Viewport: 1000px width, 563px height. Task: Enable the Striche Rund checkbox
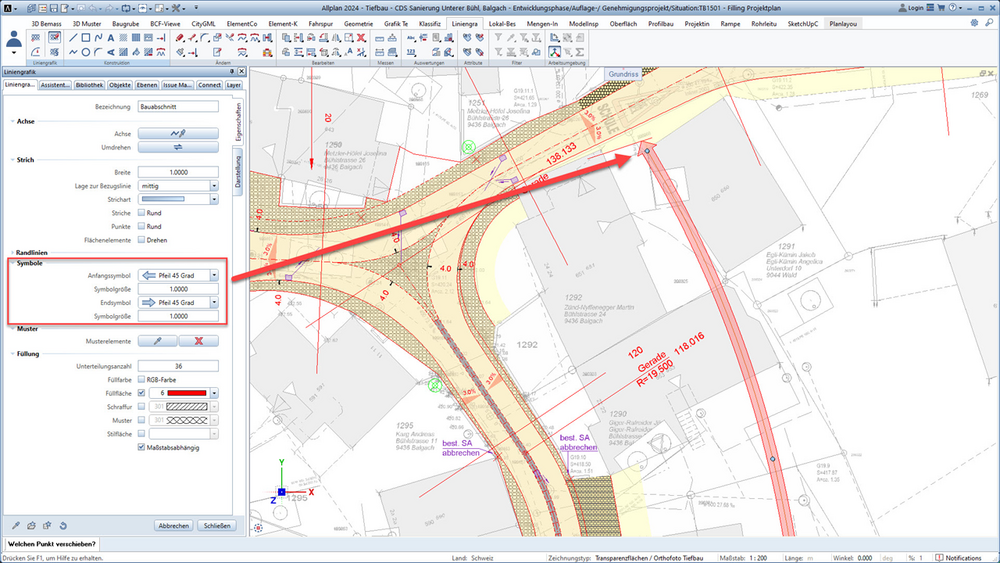(142, 213)
